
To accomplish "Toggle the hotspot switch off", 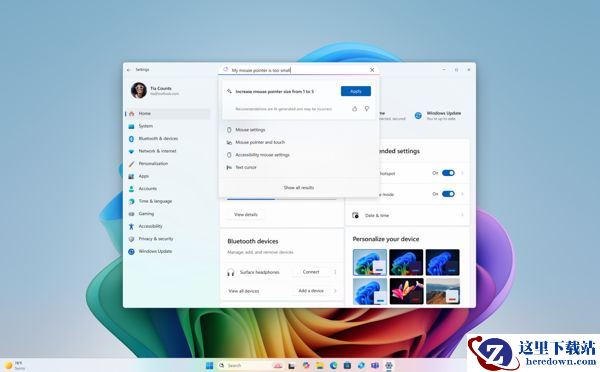I will click(448, 173).
